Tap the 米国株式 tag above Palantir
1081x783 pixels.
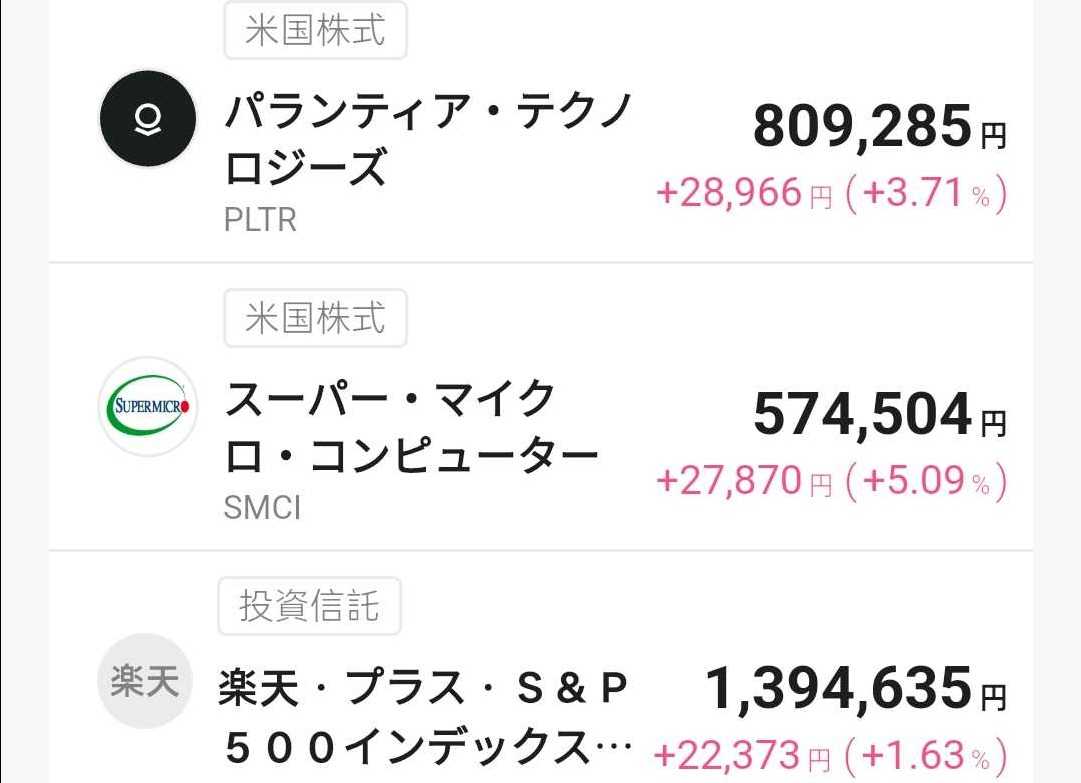click(x=315, y=30)
